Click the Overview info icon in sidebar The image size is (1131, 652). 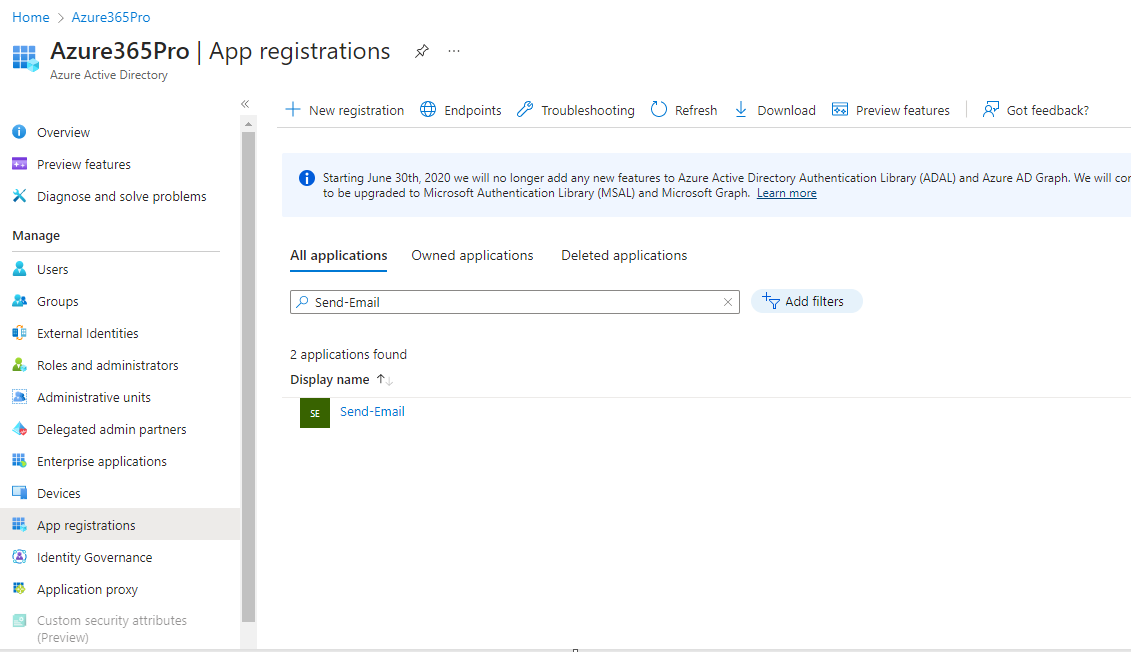[x=19, y=132]
